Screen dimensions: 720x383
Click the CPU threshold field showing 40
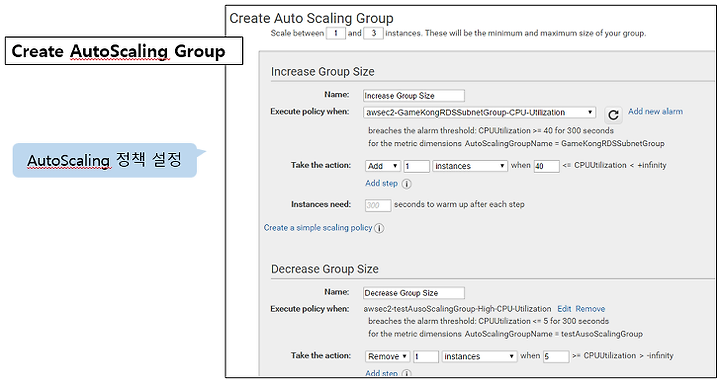(546, 166)
